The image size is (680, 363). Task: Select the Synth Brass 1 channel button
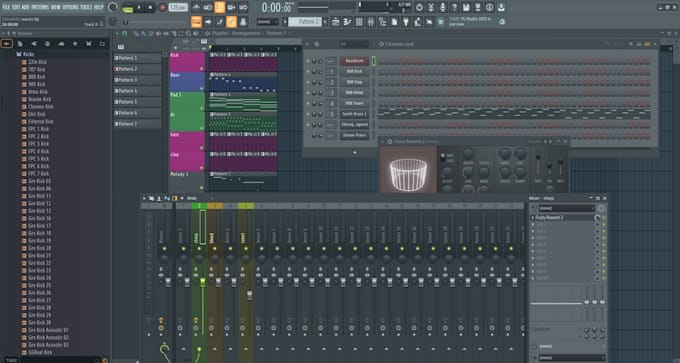[x=354, y=114]
